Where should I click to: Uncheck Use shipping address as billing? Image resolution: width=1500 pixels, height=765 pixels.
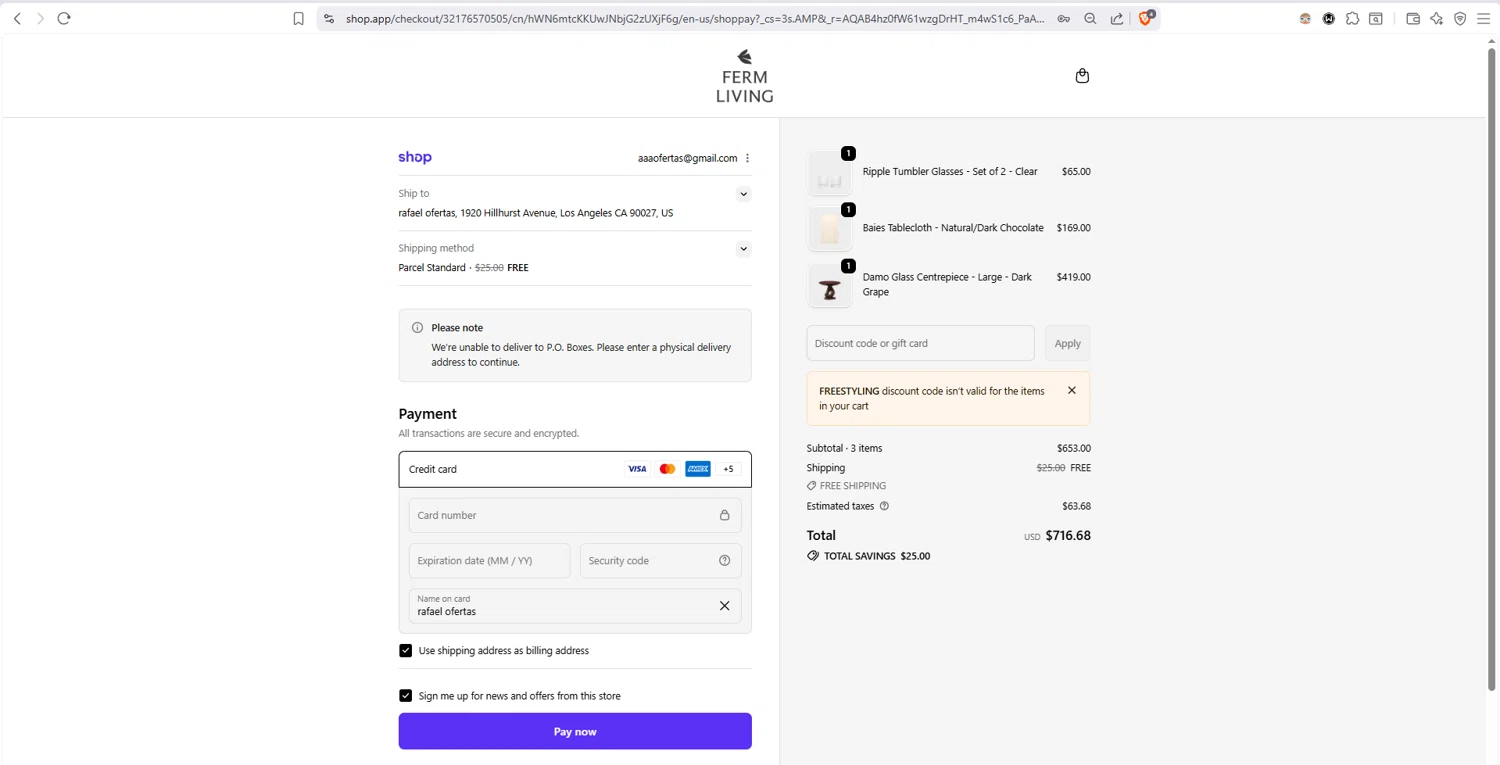[x=405, y=651]
